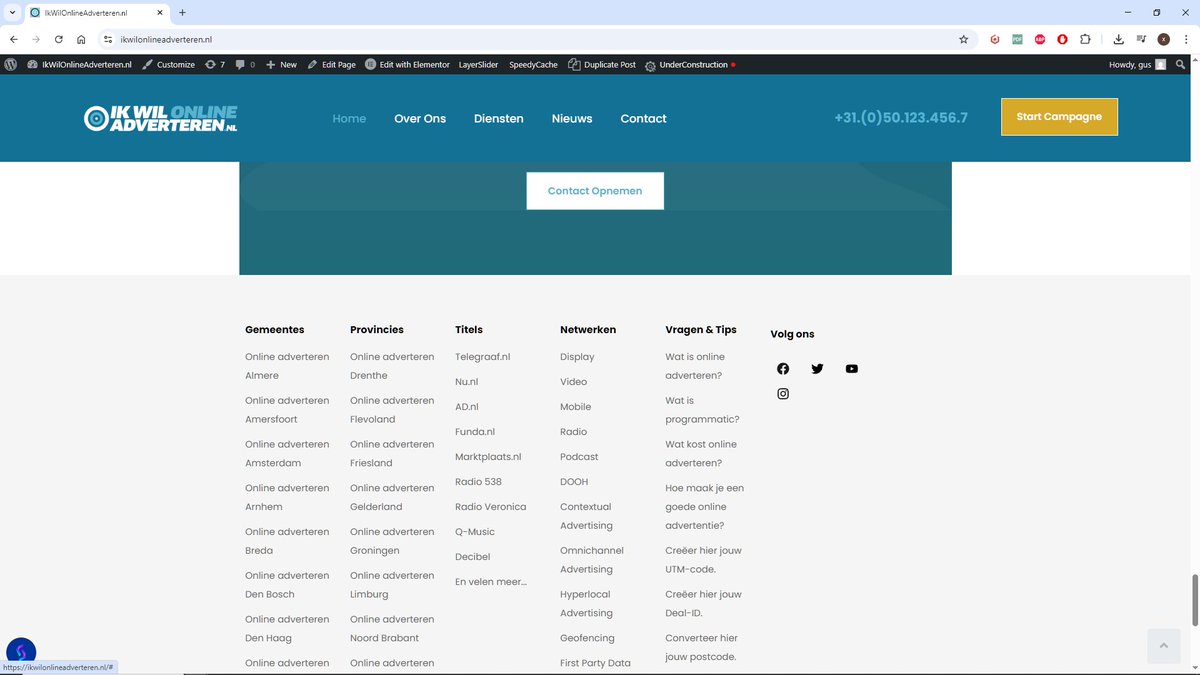1200x675 pixels.
Task: Click the media control icon in the toolbar
Action: pos(1141,39)
